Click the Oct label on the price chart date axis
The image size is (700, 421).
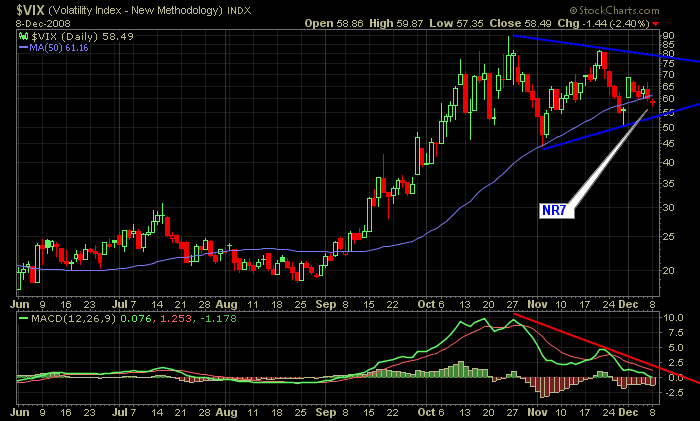pyautogui.click(x=426, y=304)
